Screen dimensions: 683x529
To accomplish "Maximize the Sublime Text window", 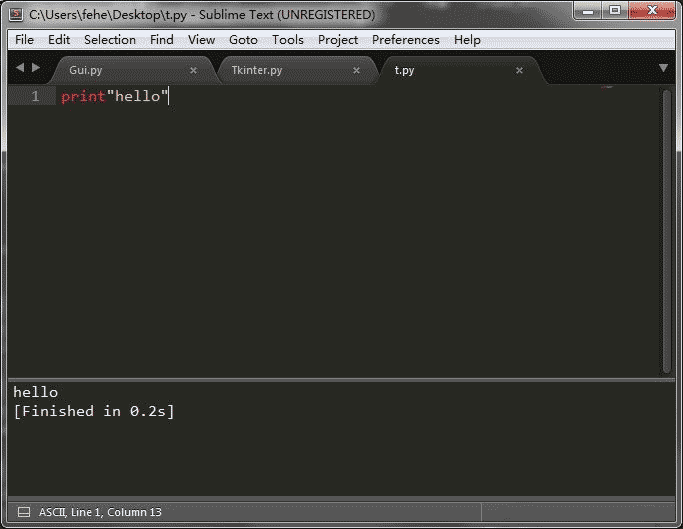I will click(x=615, y=11).
